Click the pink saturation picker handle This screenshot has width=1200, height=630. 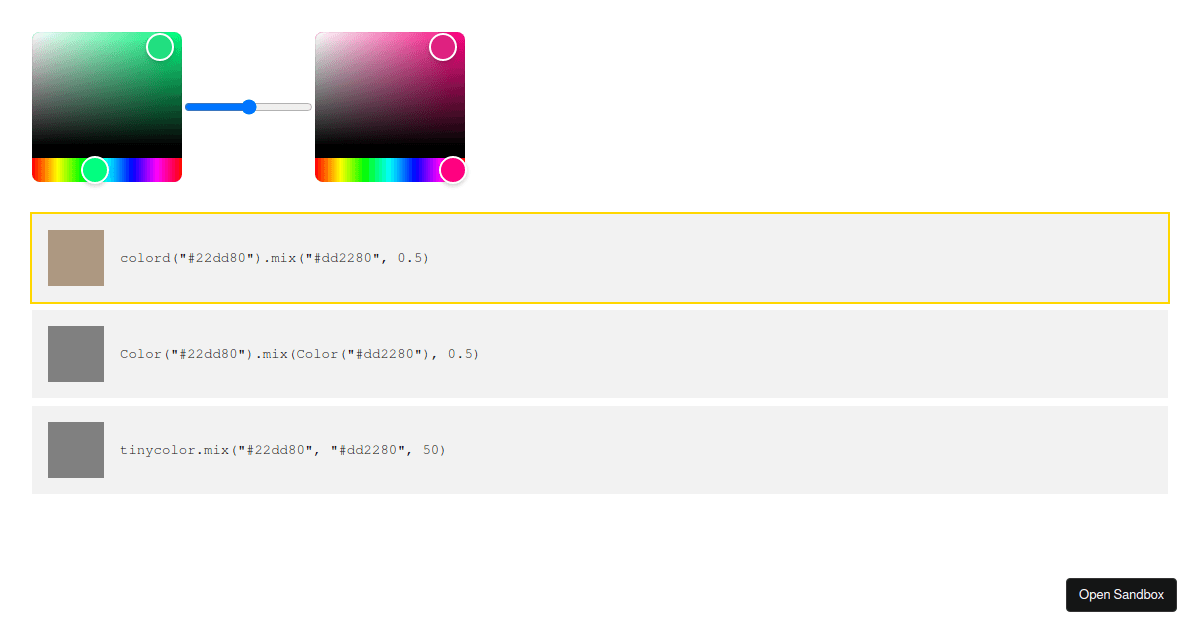point(443,46)
